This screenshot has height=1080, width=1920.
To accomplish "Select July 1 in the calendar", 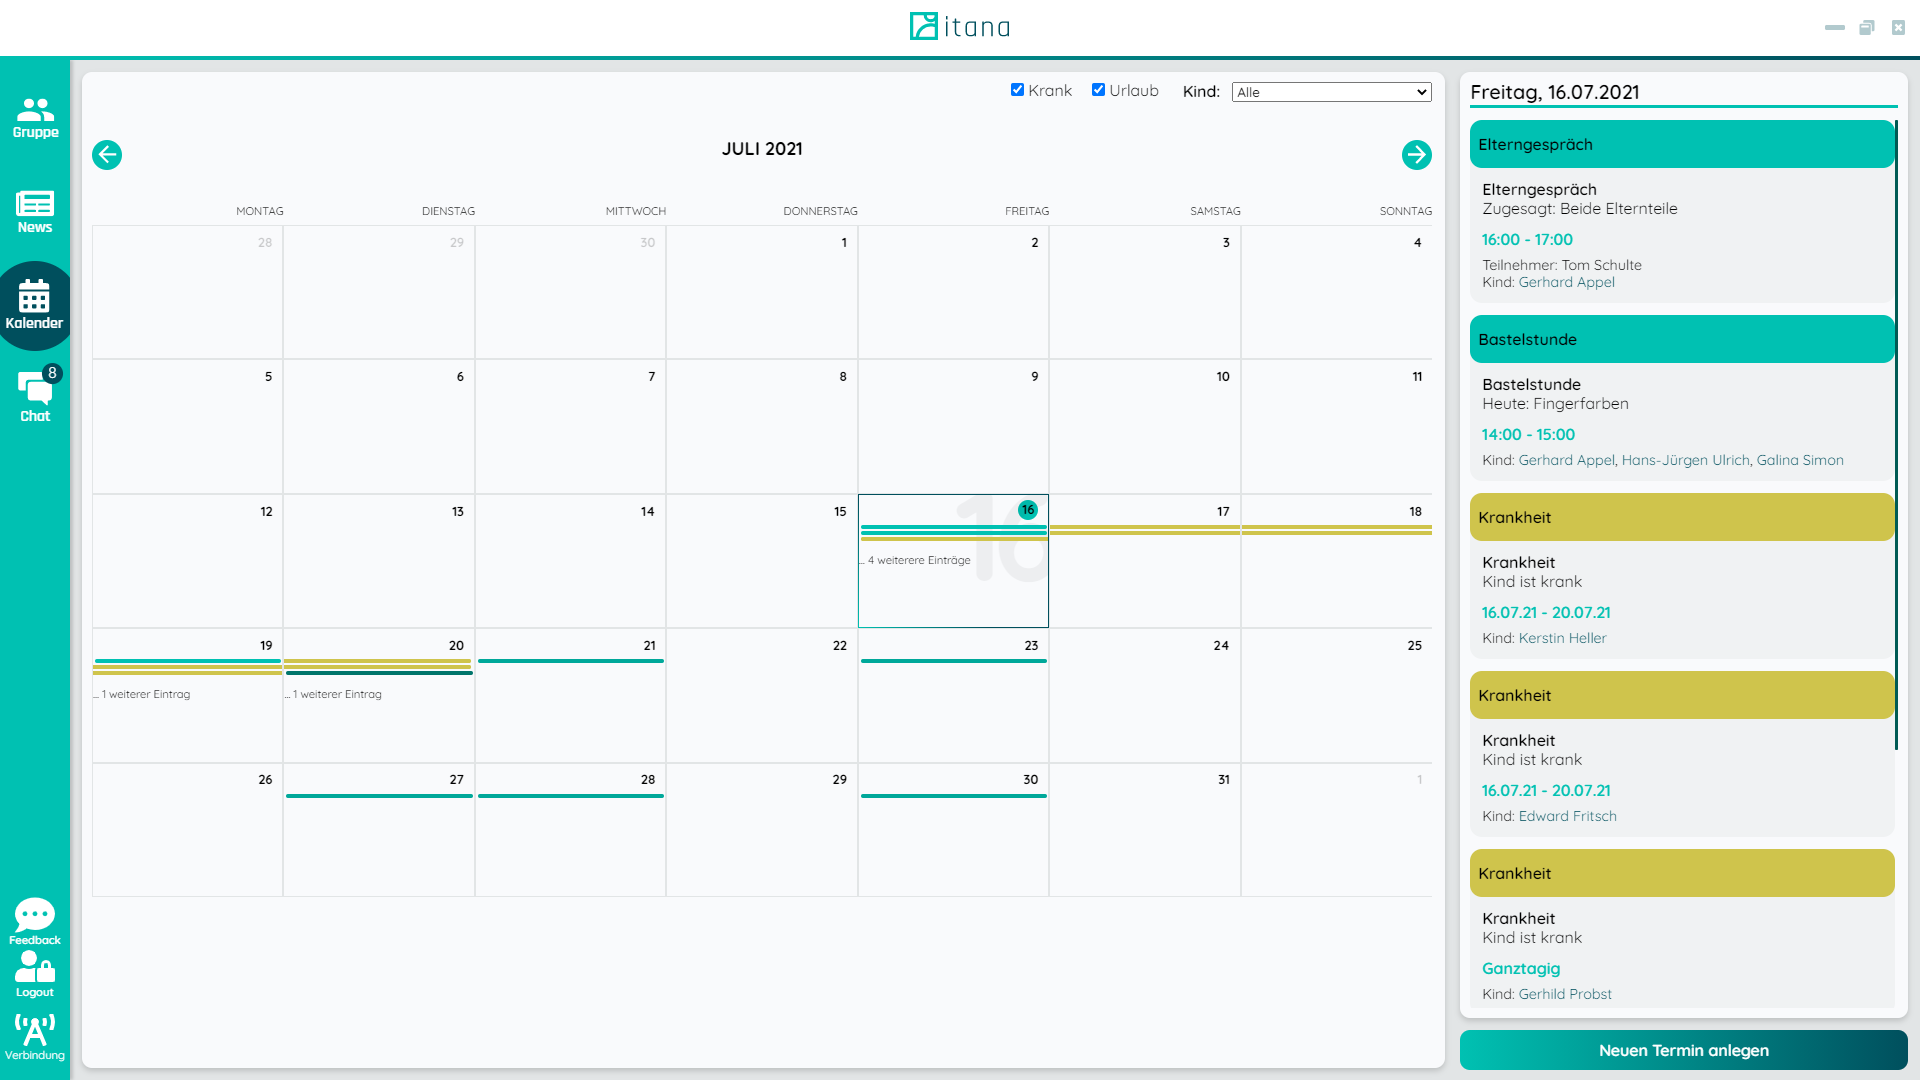I will (761, 292).
